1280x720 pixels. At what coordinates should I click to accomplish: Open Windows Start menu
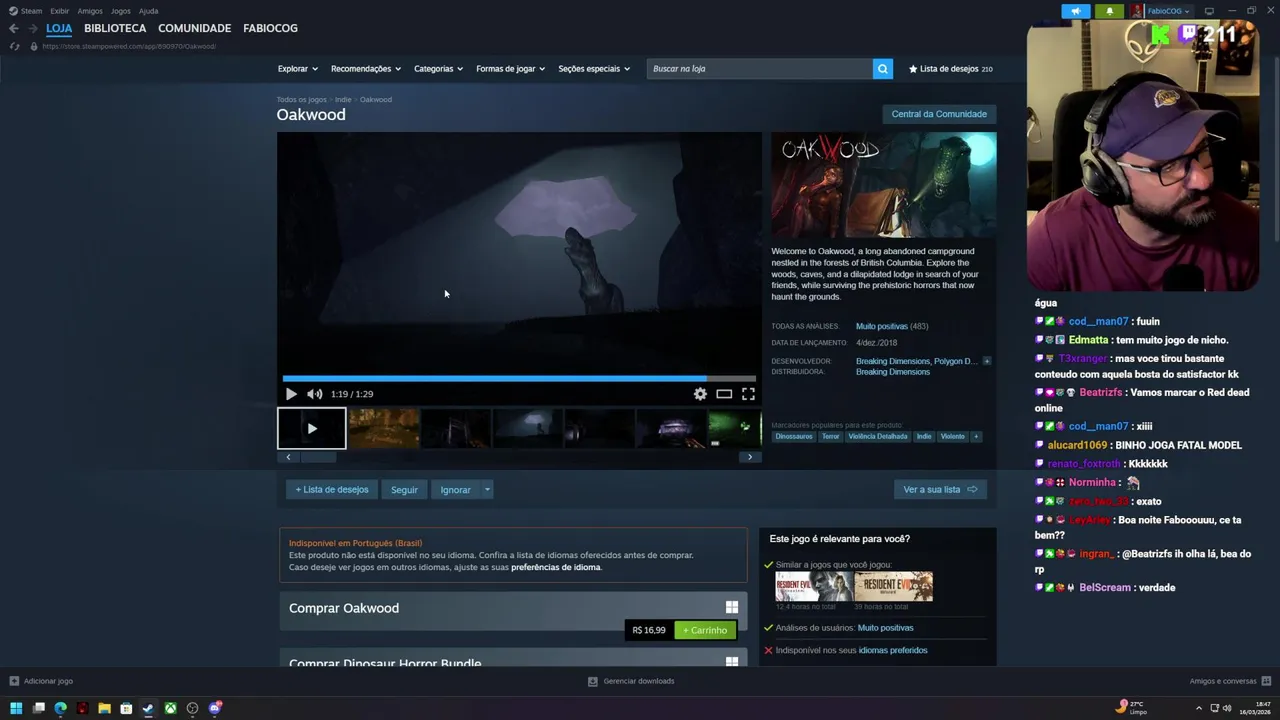click(16, 708)
